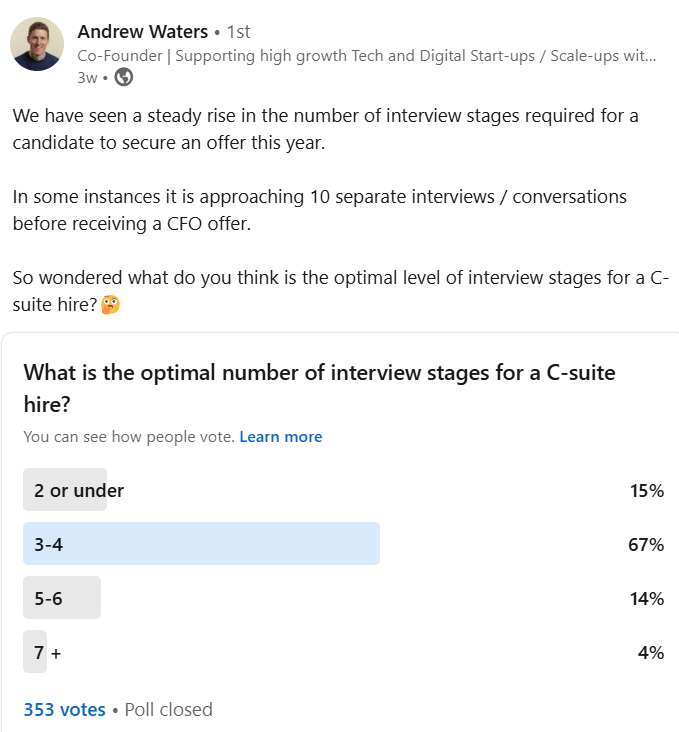Image resolution: width=679 pixels, height=732 pixels.
Task: Open Andrew Waters' profile photo
Action: [37, 44]
